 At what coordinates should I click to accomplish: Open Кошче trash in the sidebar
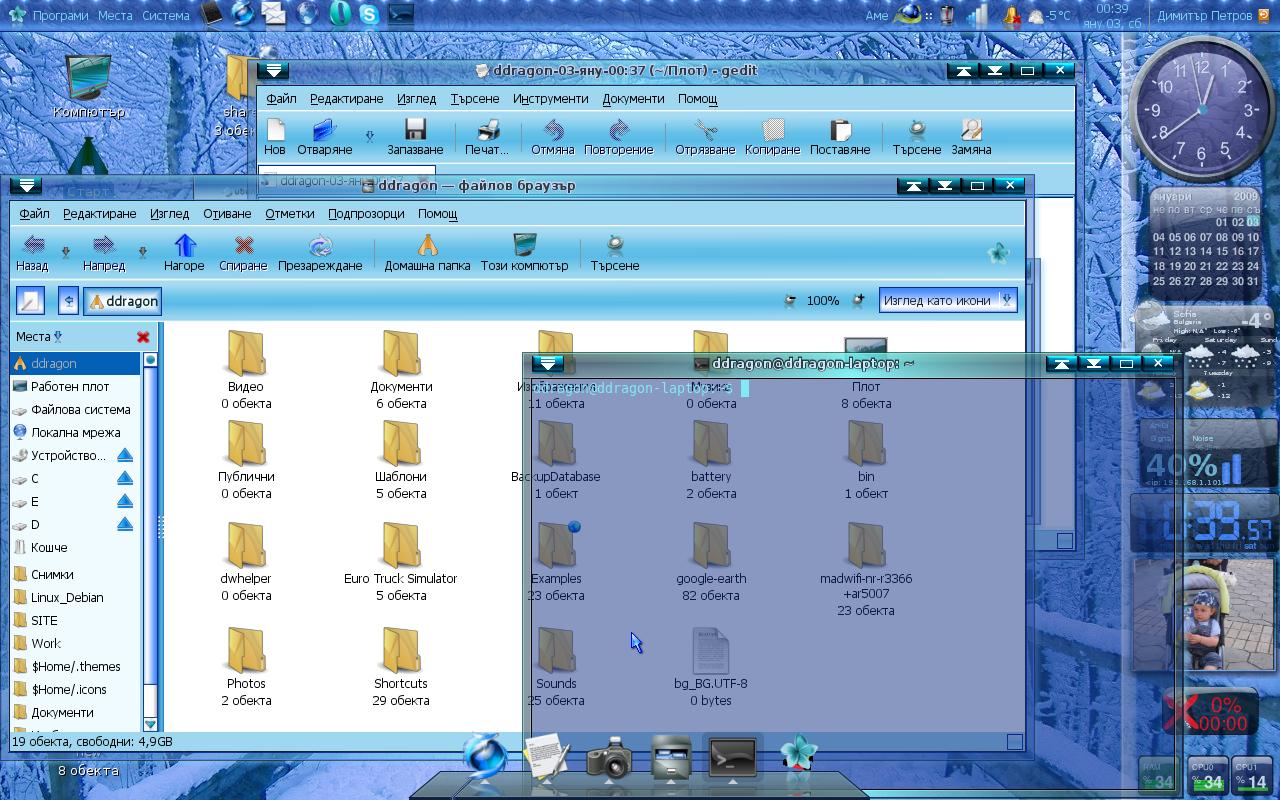49,547
